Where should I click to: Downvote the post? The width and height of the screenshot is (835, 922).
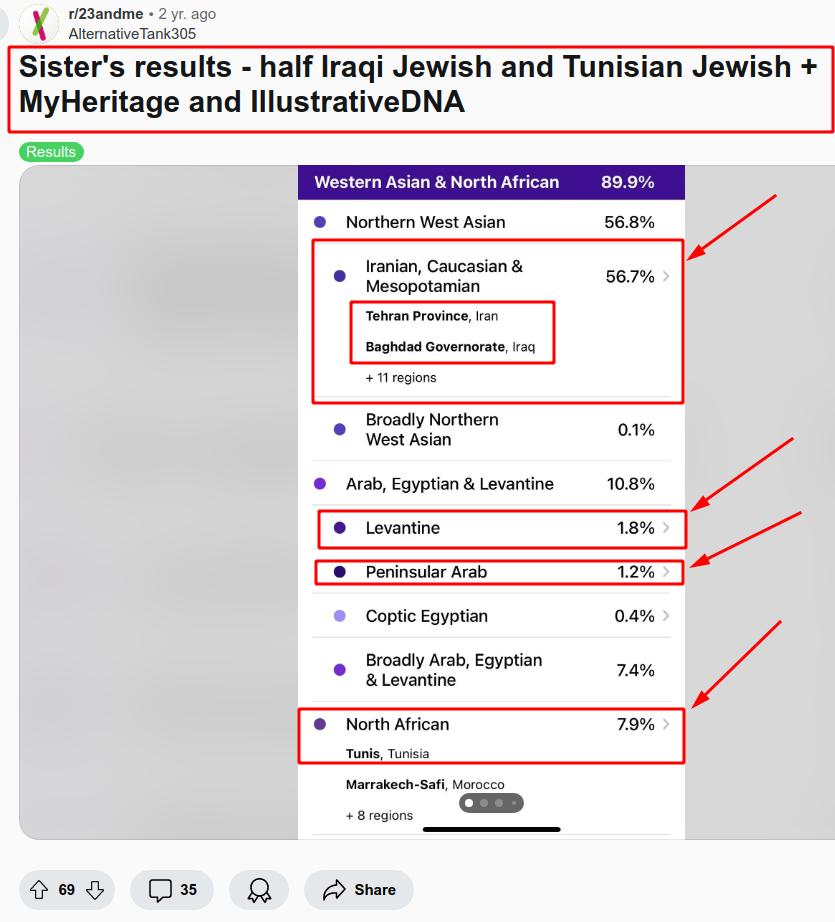click(x=95, y=890)
